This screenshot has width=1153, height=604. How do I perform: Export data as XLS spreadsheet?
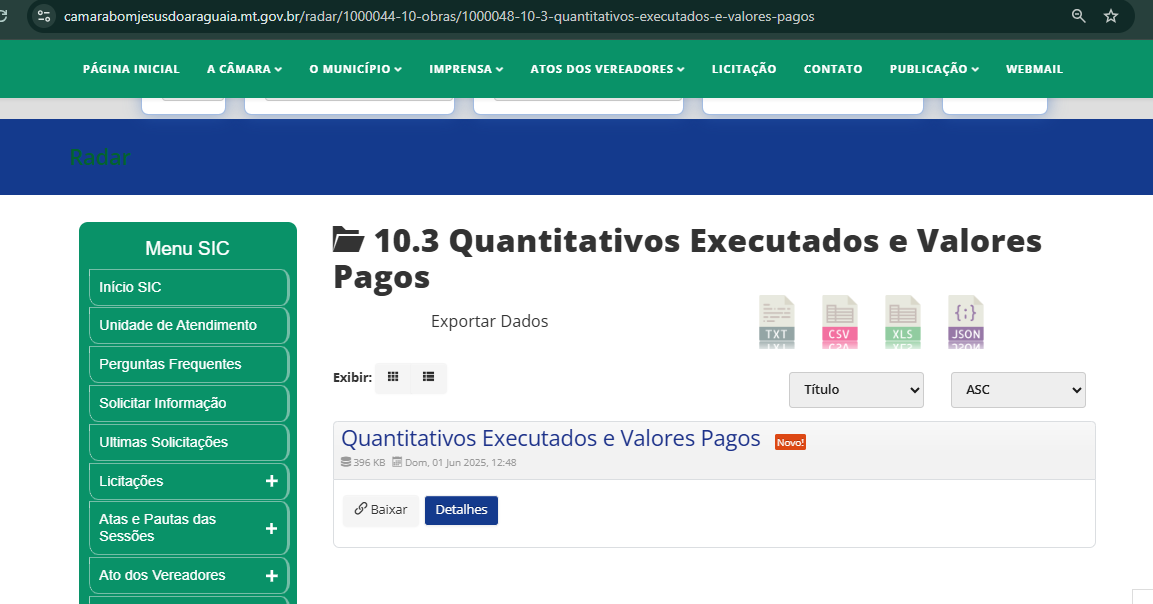(x=903, y=322)
